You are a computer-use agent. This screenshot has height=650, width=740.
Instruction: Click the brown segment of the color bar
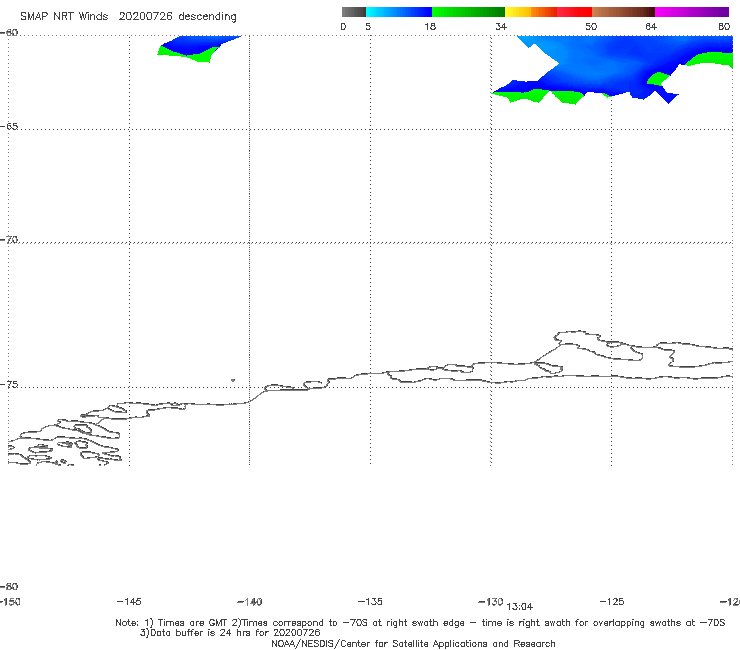tap(623, 12)
